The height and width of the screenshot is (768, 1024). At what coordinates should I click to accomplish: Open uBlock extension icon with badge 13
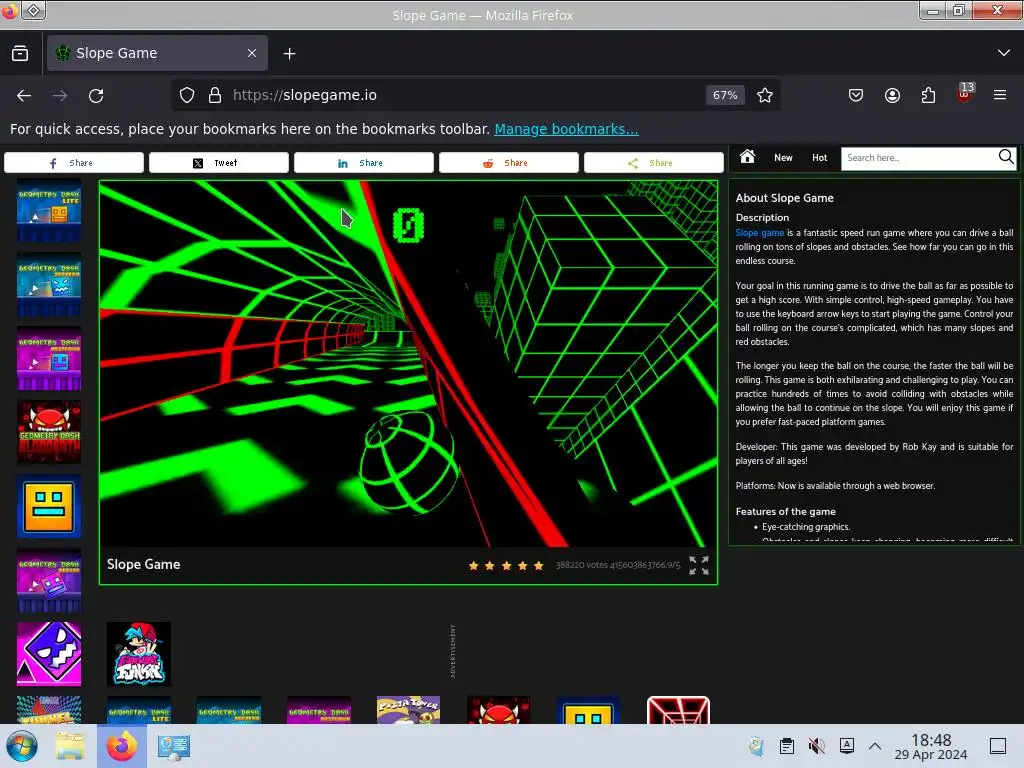tap(965, 93)
